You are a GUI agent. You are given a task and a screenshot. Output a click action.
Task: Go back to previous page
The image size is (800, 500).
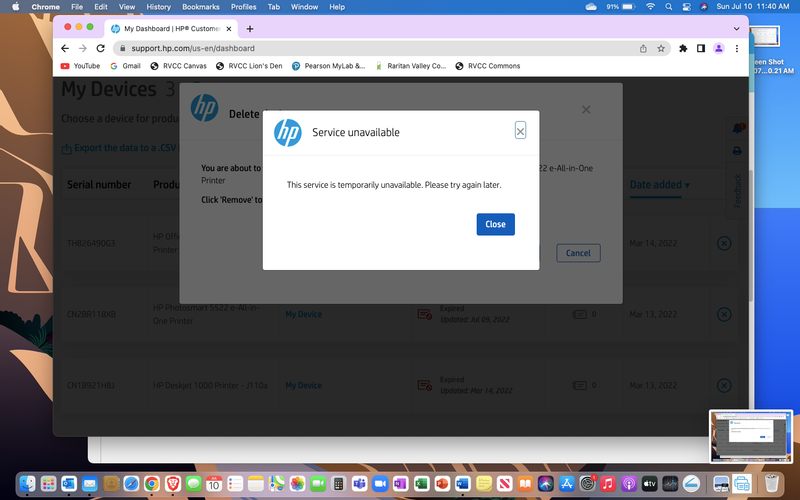click(65, 48)
